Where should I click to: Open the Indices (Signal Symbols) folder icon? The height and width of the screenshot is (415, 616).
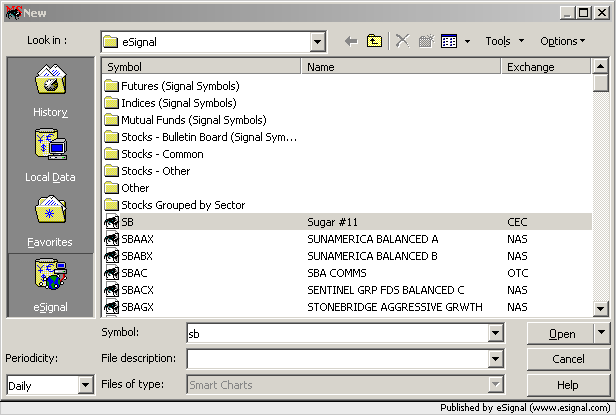coord(112,103)
